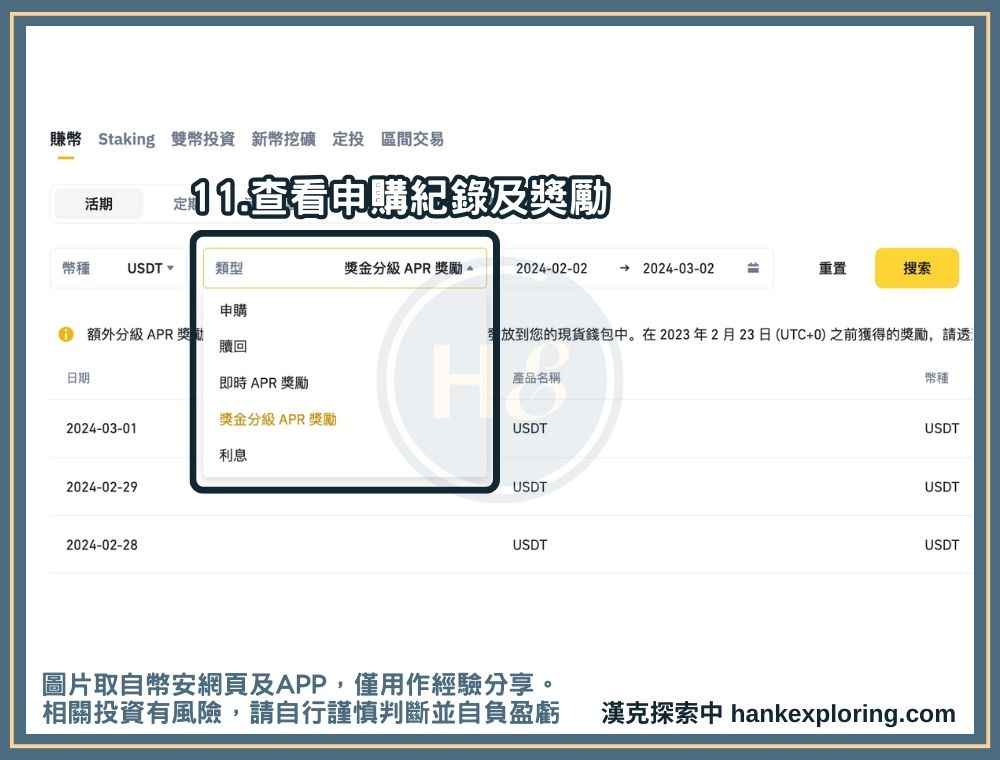Select the 2024-02-29 date row
The height and width of the screenshot is (760, 1000).
click(510, 486)
